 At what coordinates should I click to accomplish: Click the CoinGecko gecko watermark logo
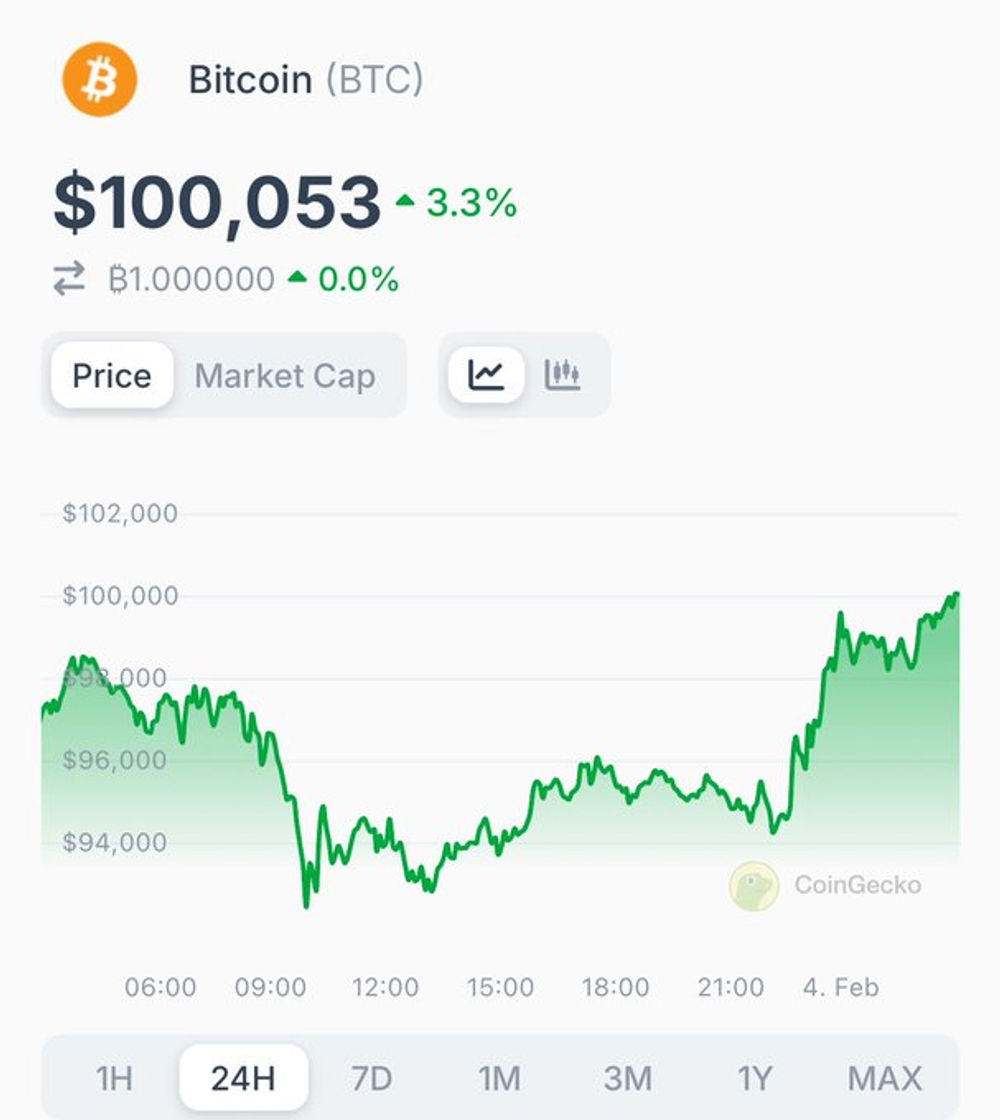coord(754,886)
